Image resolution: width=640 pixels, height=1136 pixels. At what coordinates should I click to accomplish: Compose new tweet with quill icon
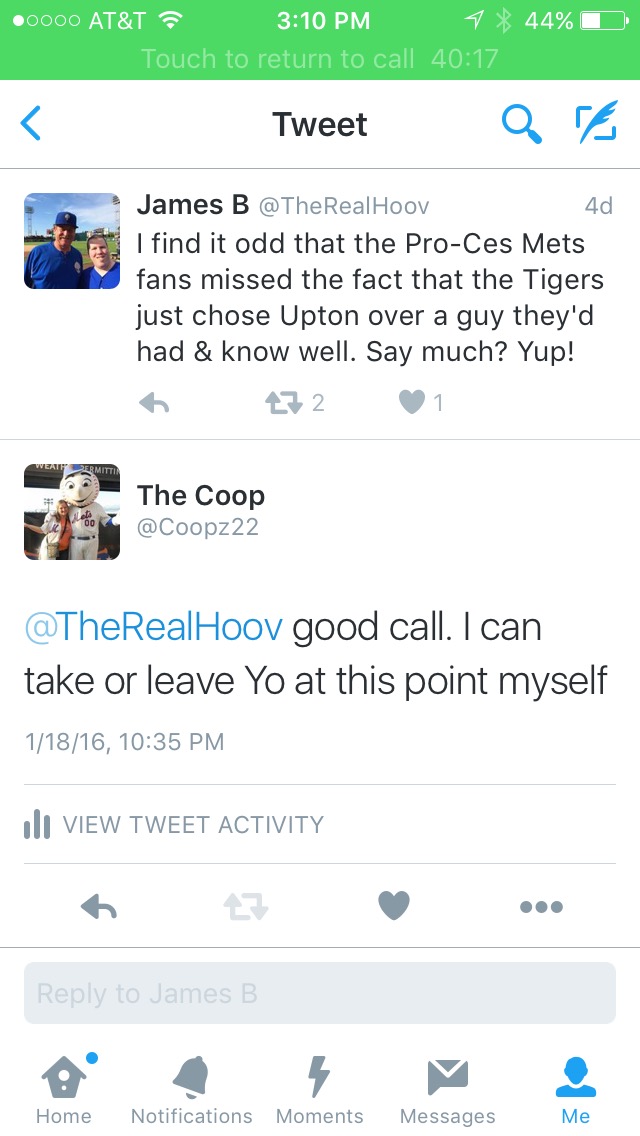596,124
